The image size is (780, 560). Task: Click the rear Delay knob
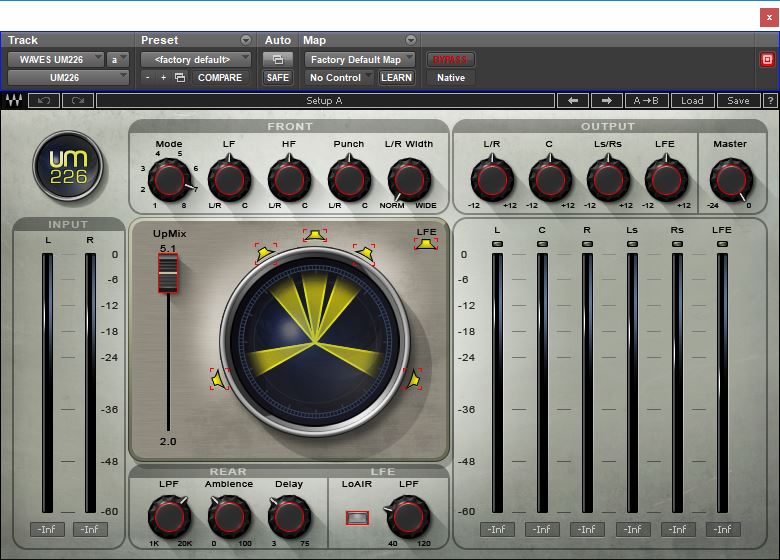click(289, 517)
